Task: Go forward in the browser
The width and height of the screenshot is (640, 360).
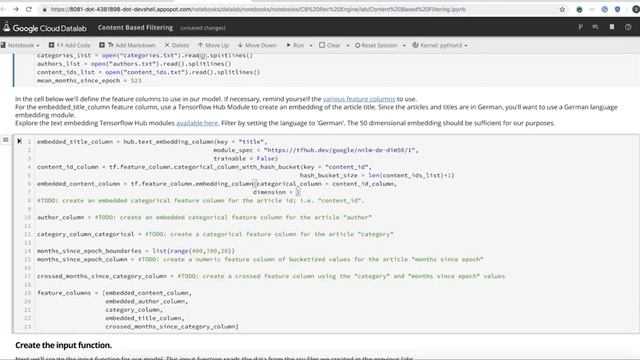Action: pos(16,9)
